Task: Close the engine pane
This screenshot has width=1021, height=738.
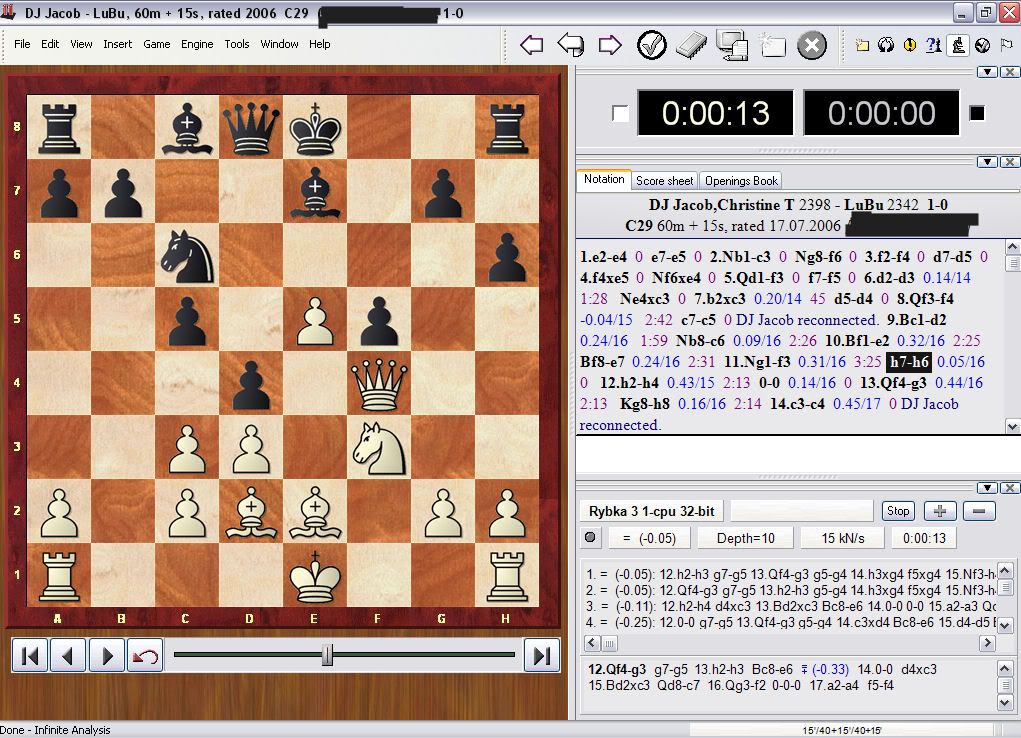Action: (x=1009, y=488)
